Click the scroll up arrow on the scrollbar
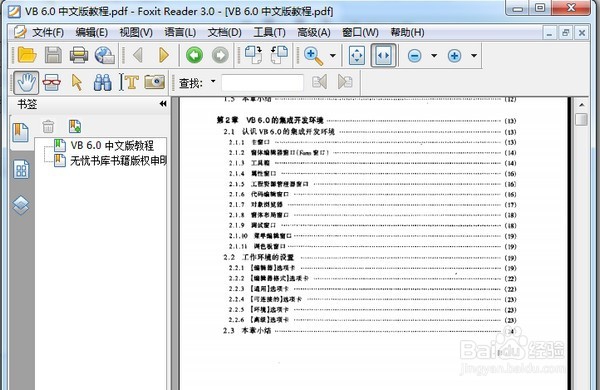600x390 pixels. tap(582, 104)
